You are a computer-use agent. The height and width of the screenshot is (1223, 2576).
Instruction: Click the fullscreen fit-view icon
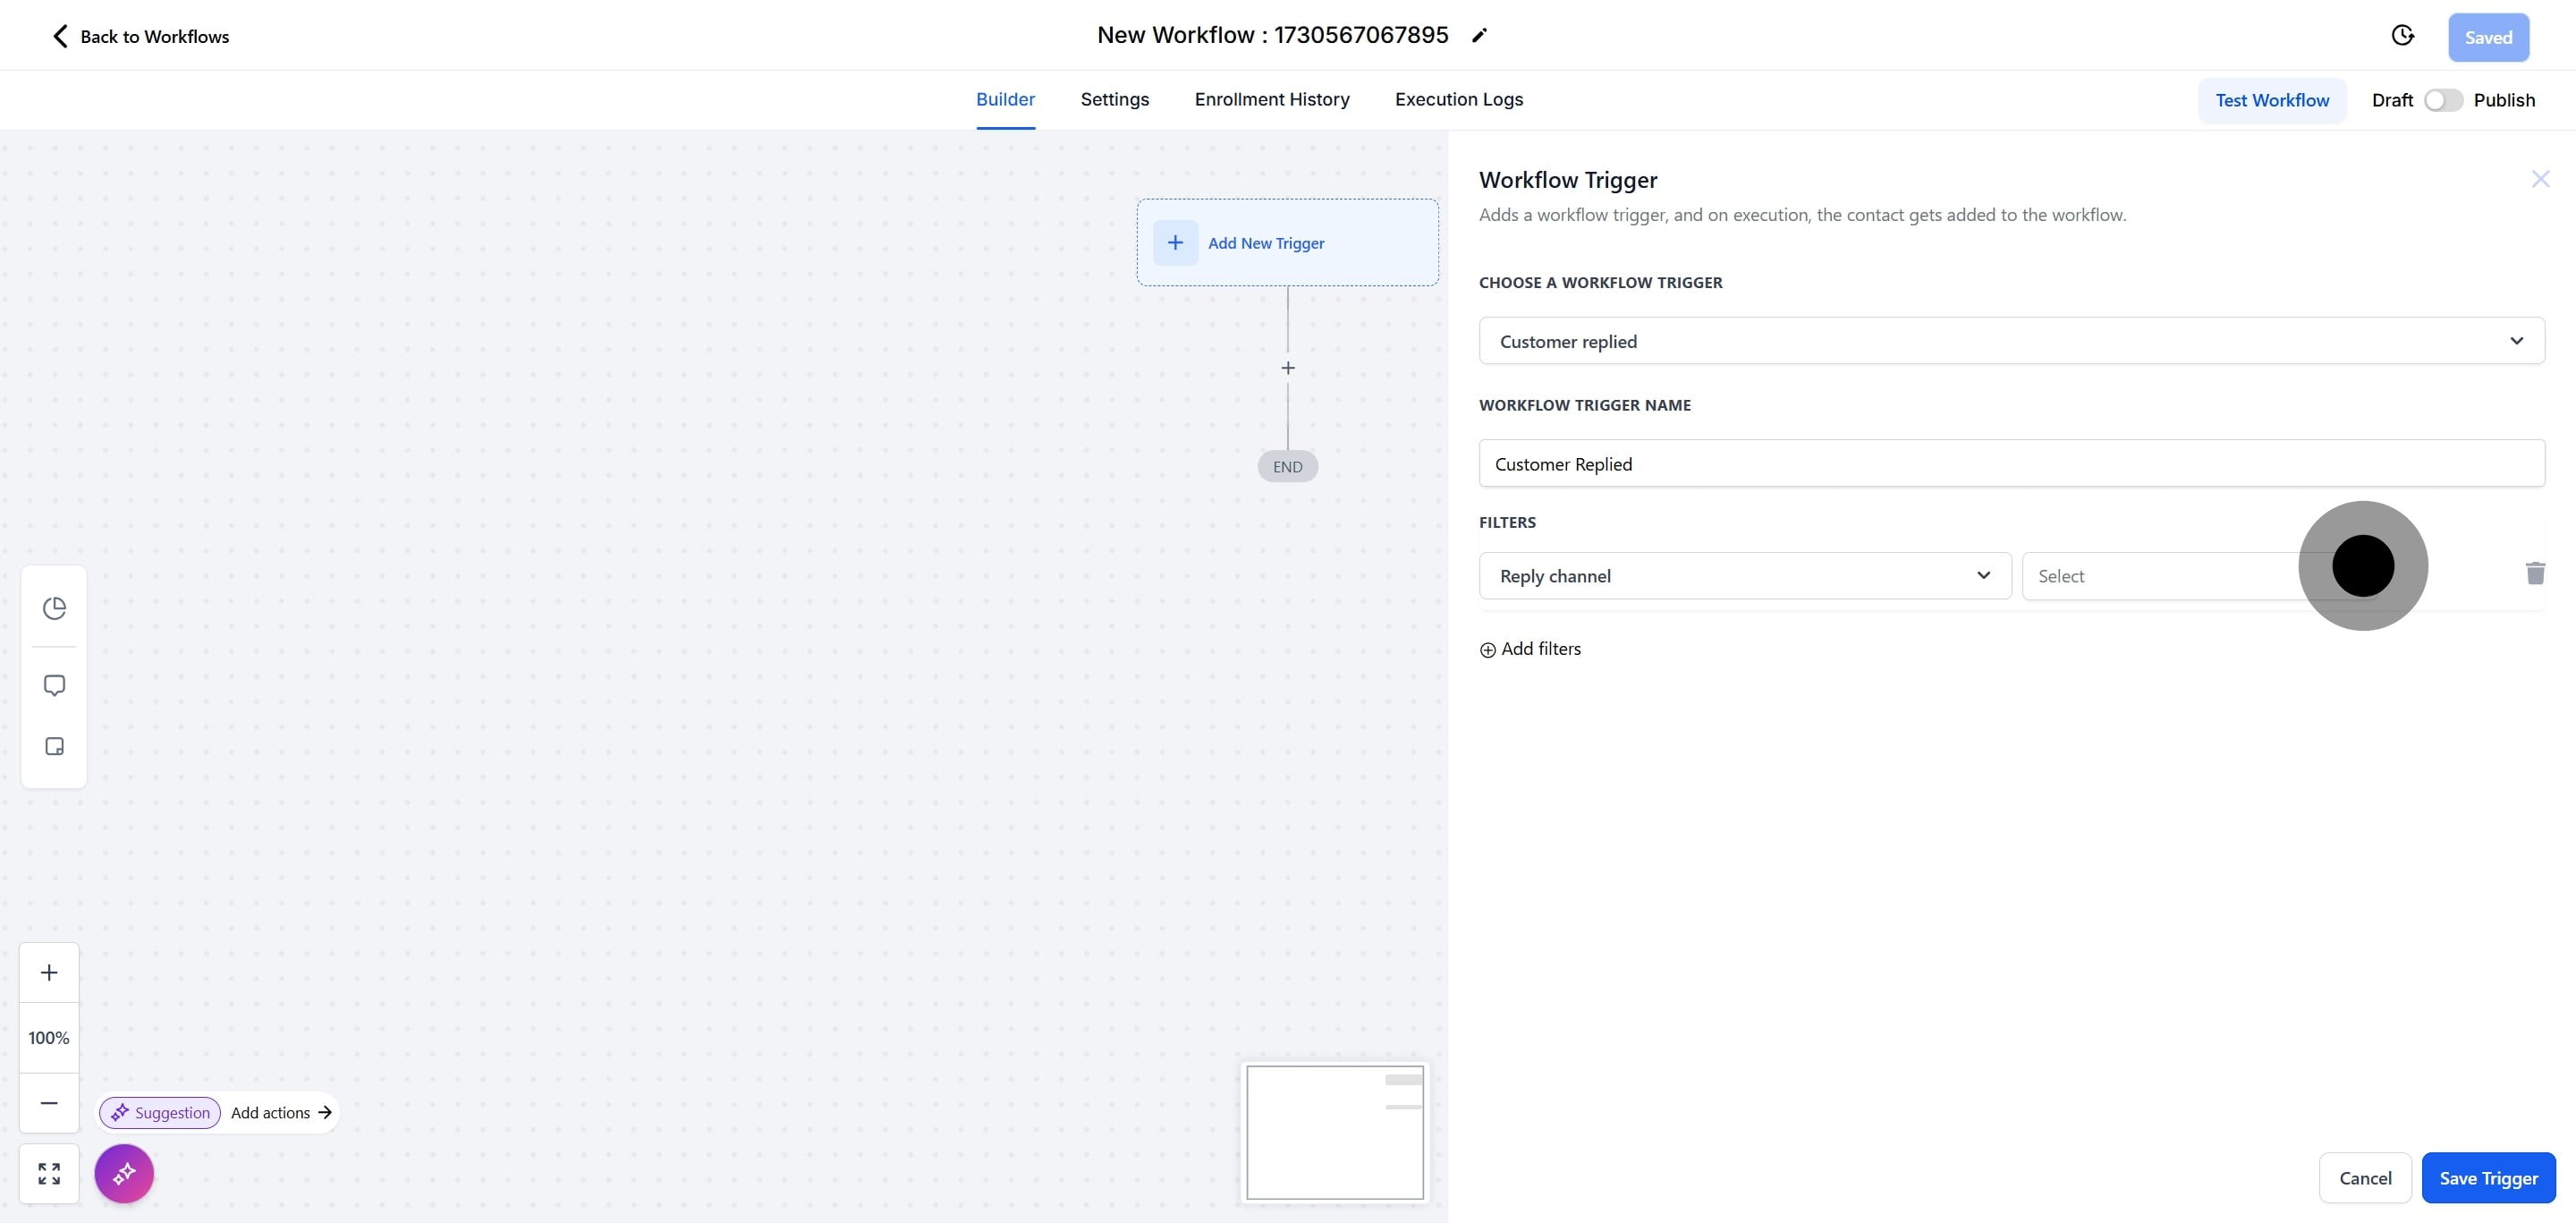click(x=49, y=1173)
